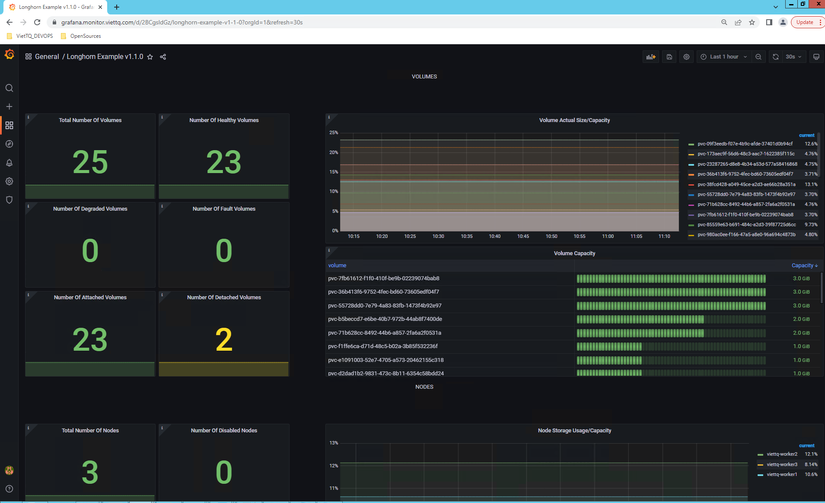This screenshot has height=503, width=825.
Task: Click the Create plus icon in sidebar
Action: [9, 106]
